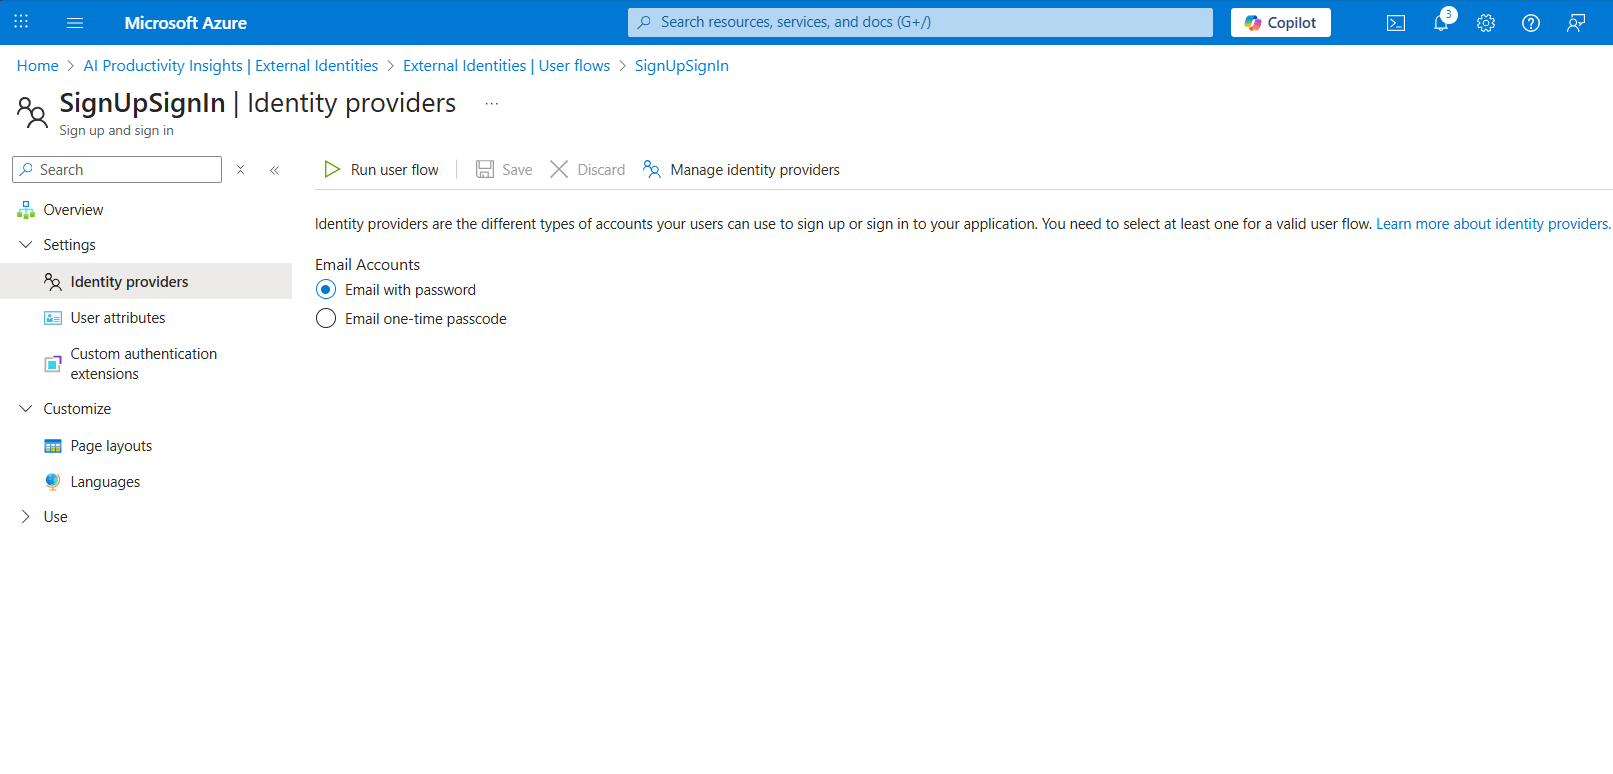Open SignUpSignIn breadcrumb
Viewport: 1613px width, 774px height.
pos(682,66)
